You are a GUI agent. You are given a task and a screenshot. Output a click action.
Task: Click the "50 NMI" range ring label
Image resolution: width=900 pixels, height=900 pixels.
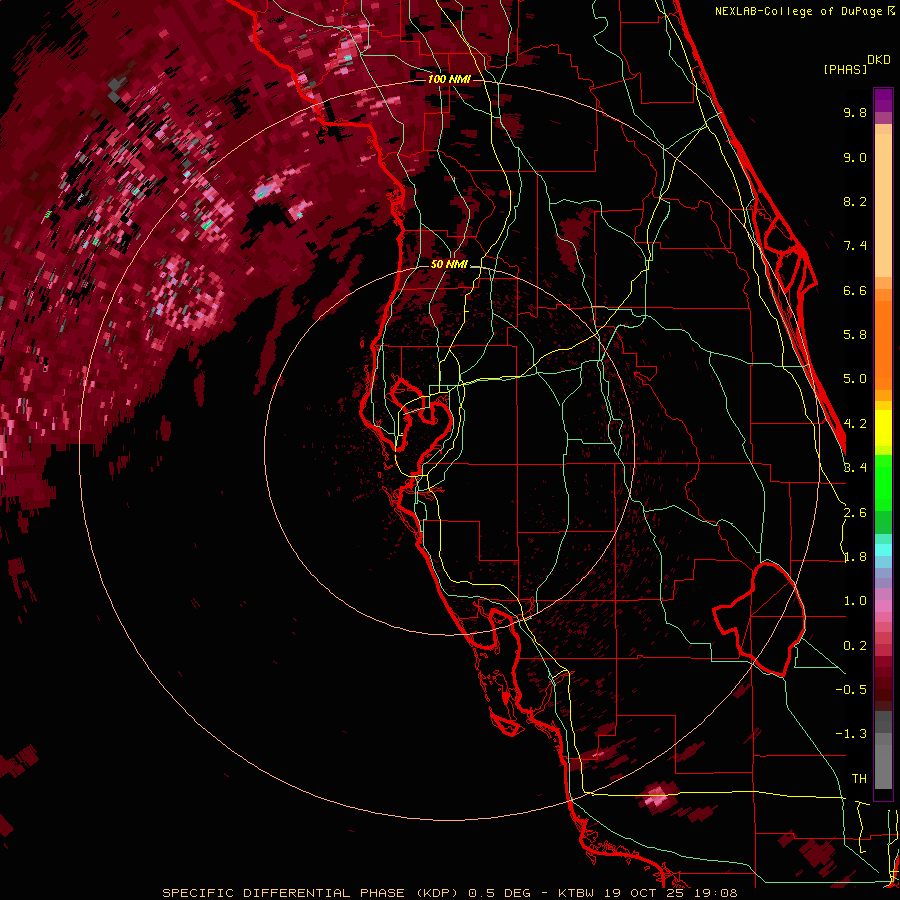pos(449,265)
